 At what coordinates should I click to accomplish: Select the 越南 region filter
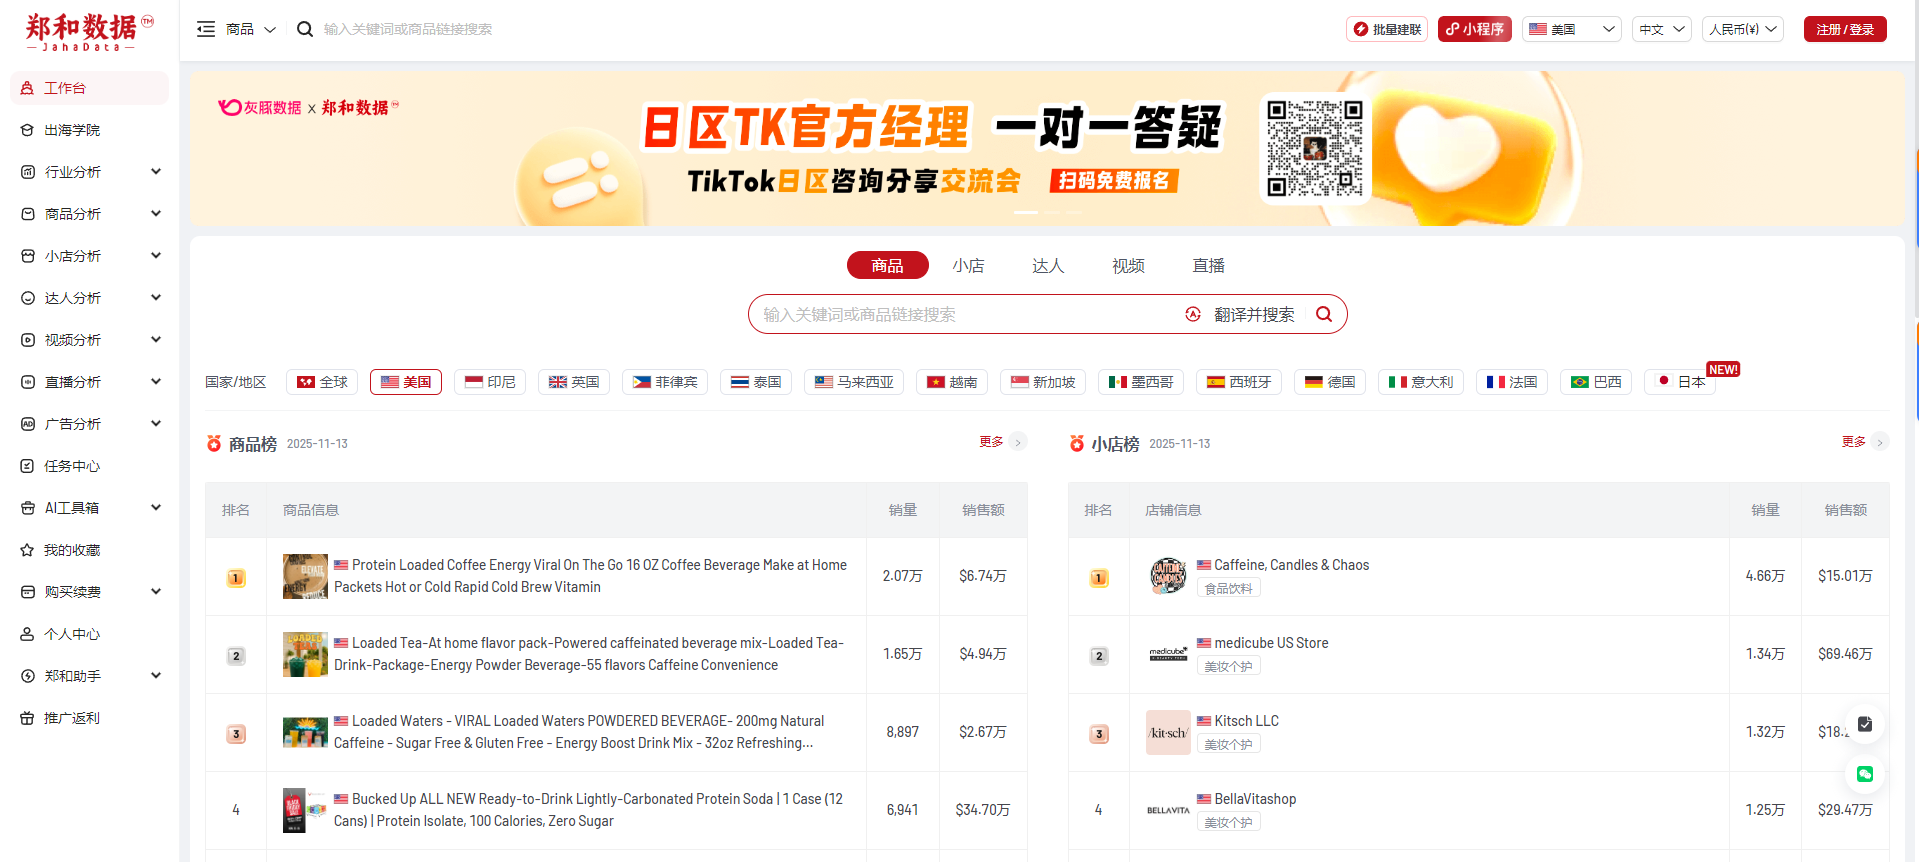(x=952, y=382)
